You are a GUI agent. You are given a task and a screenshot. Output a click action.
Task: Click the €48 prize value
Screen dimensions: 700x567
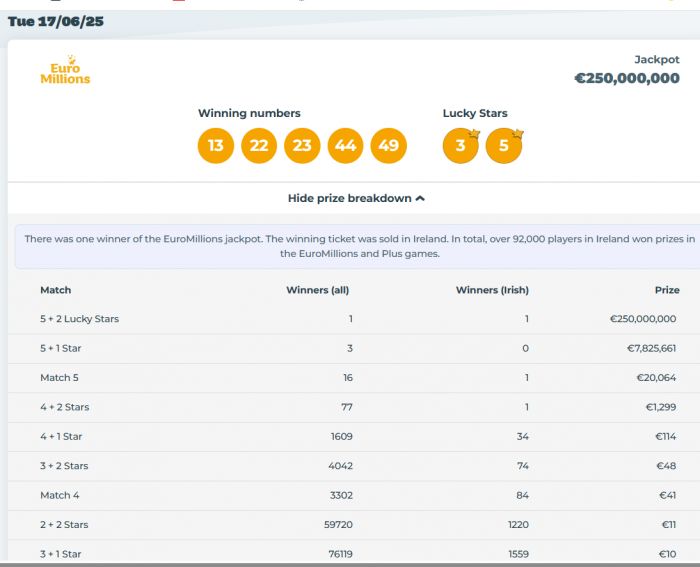pos(666,466)
